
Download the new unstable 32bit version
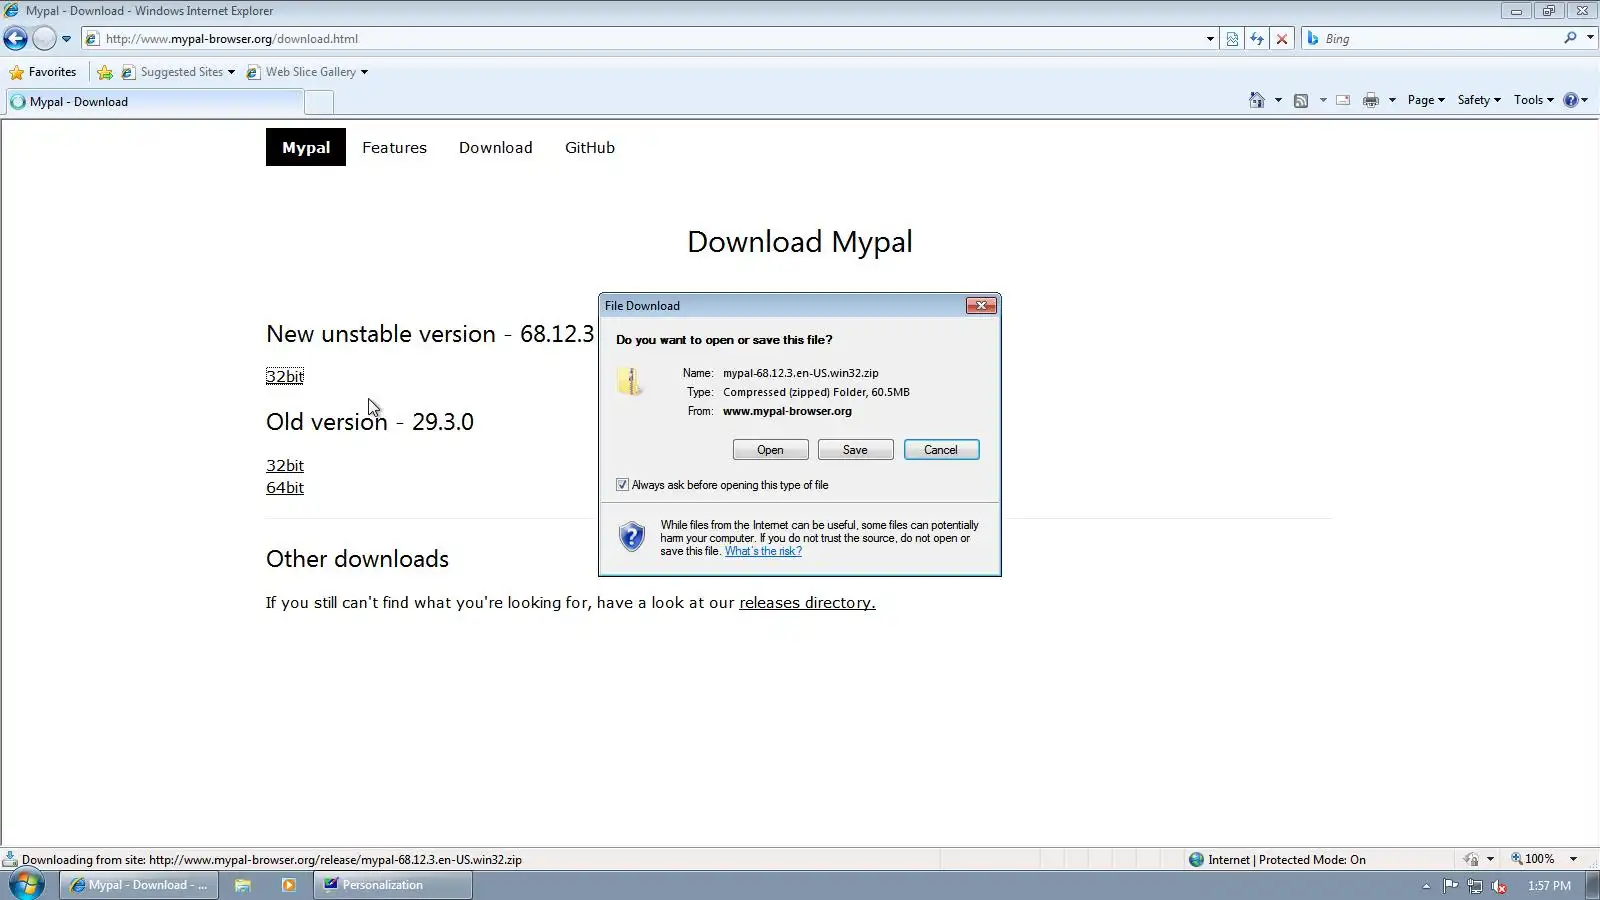(x=285, y=376)
